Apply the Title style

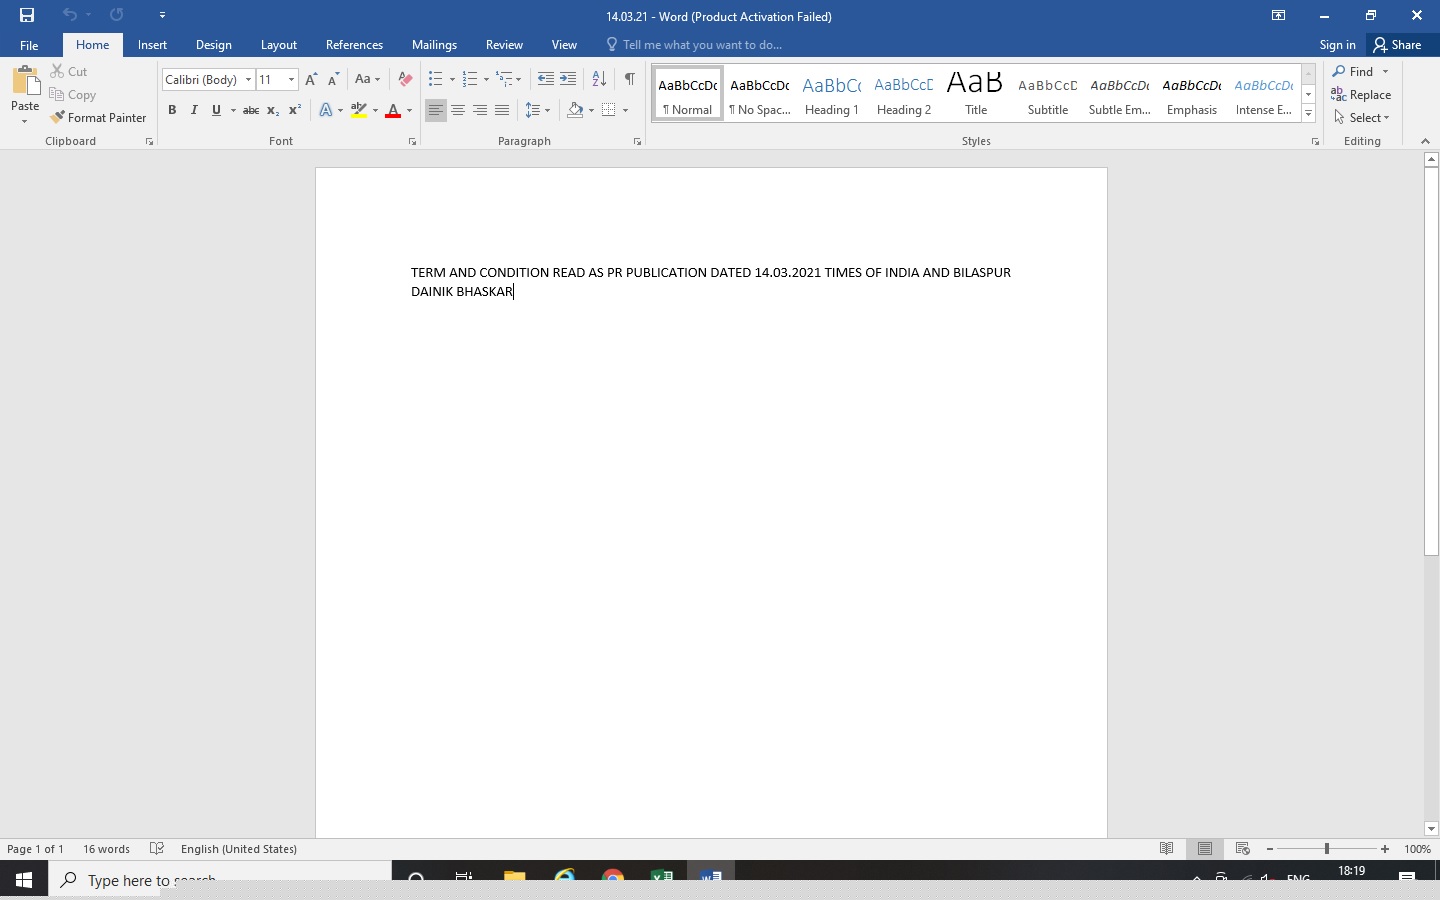976,94
